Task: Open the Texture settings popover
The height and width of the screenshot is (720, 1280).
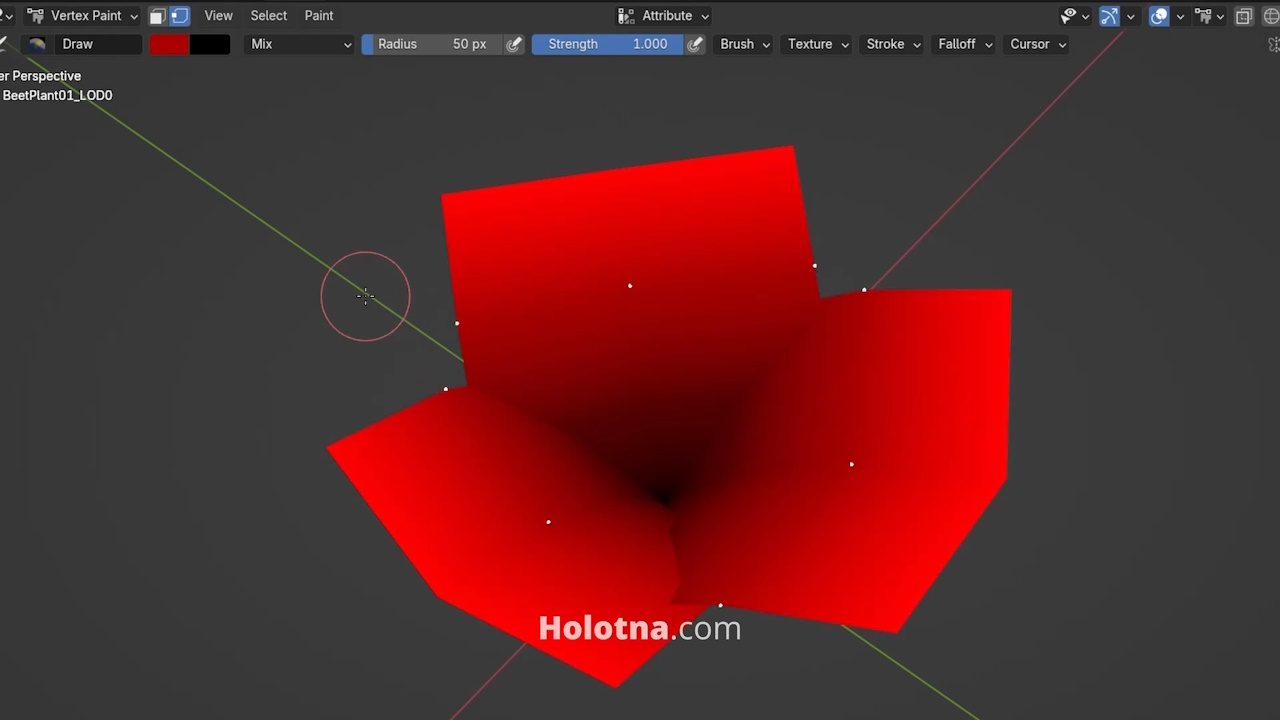Action: [x=817, y=44]
